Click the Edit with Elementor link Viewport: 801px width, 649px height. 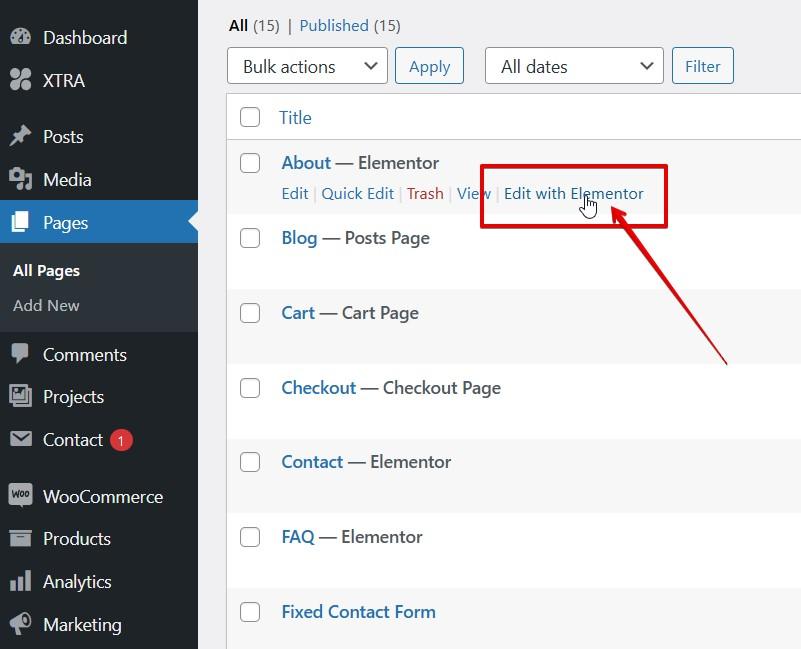point(573,194)
